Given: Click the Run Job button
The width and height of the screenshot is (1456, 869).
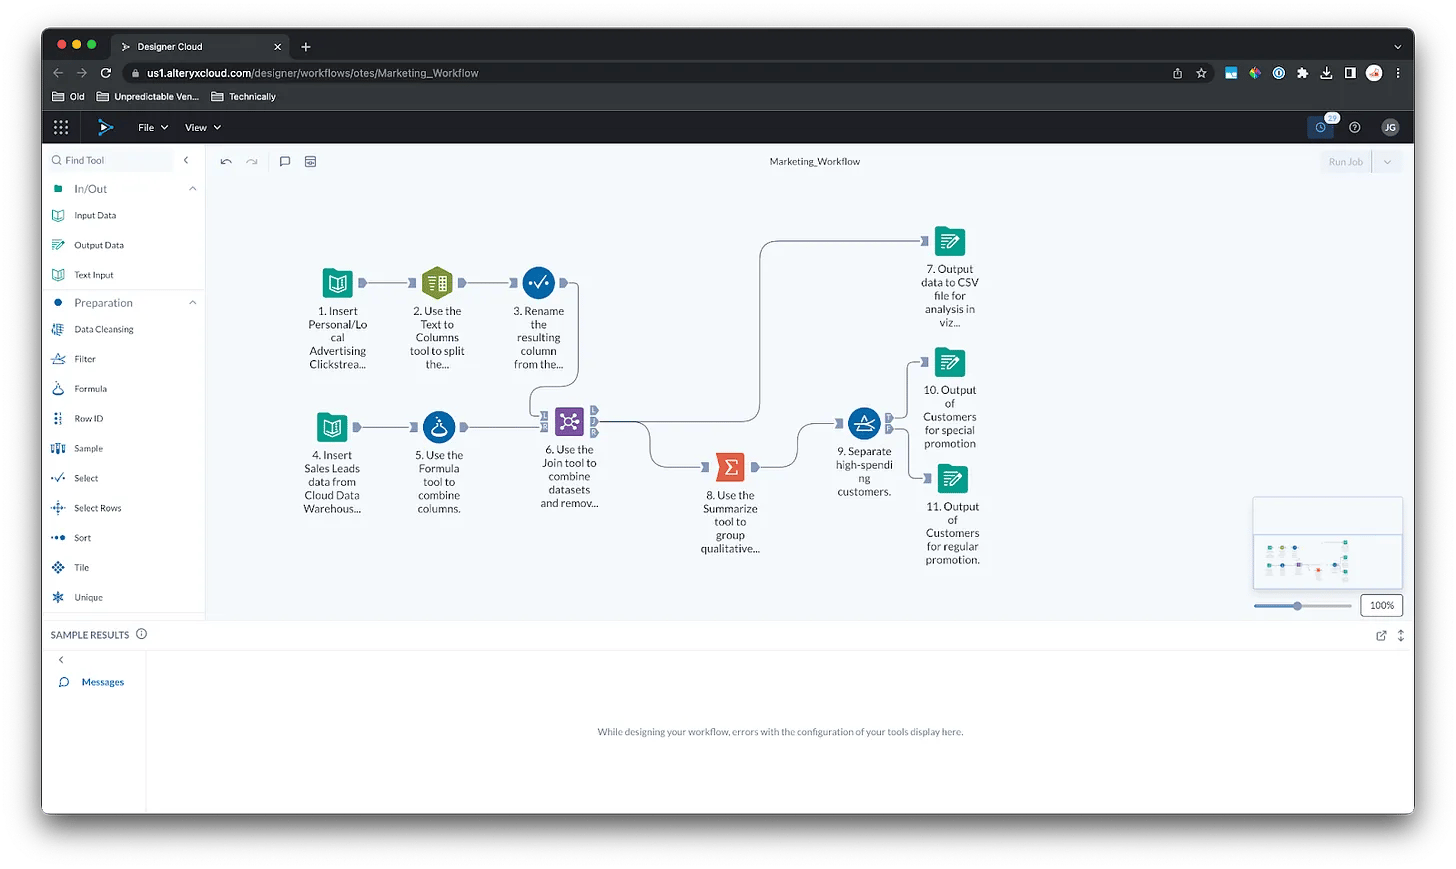Looking at the screenshot, I should click(1345, 161).
